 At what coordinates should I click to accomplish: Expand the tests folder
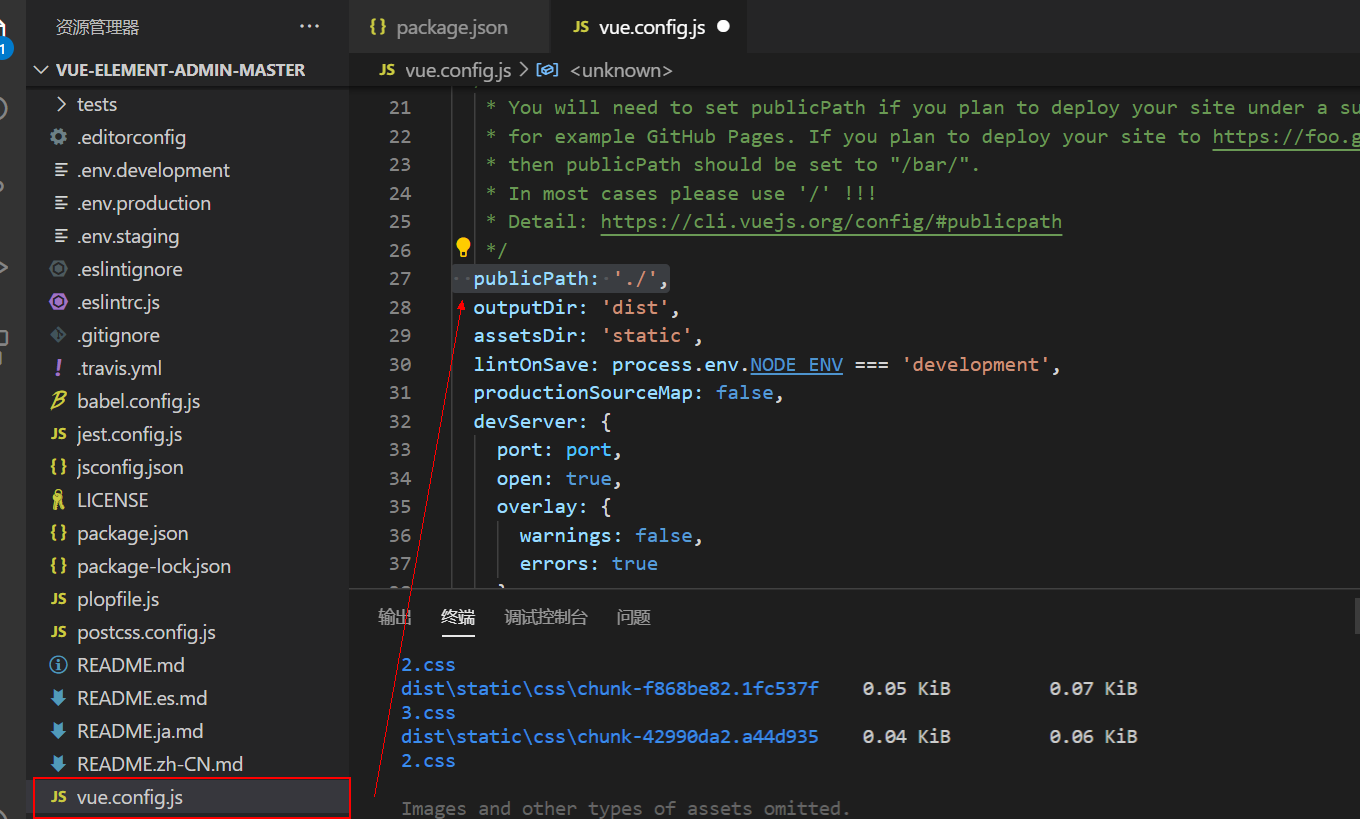(96, 104)
